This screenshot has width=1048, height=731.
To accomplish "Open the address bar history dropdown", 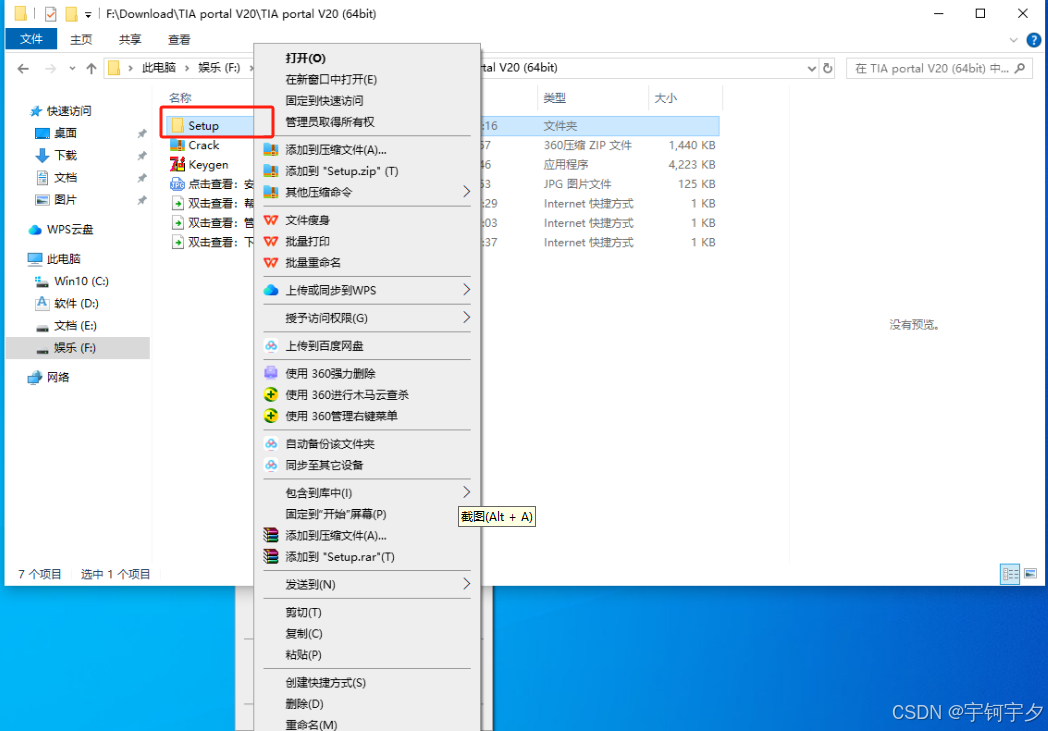I will (811, 68).
